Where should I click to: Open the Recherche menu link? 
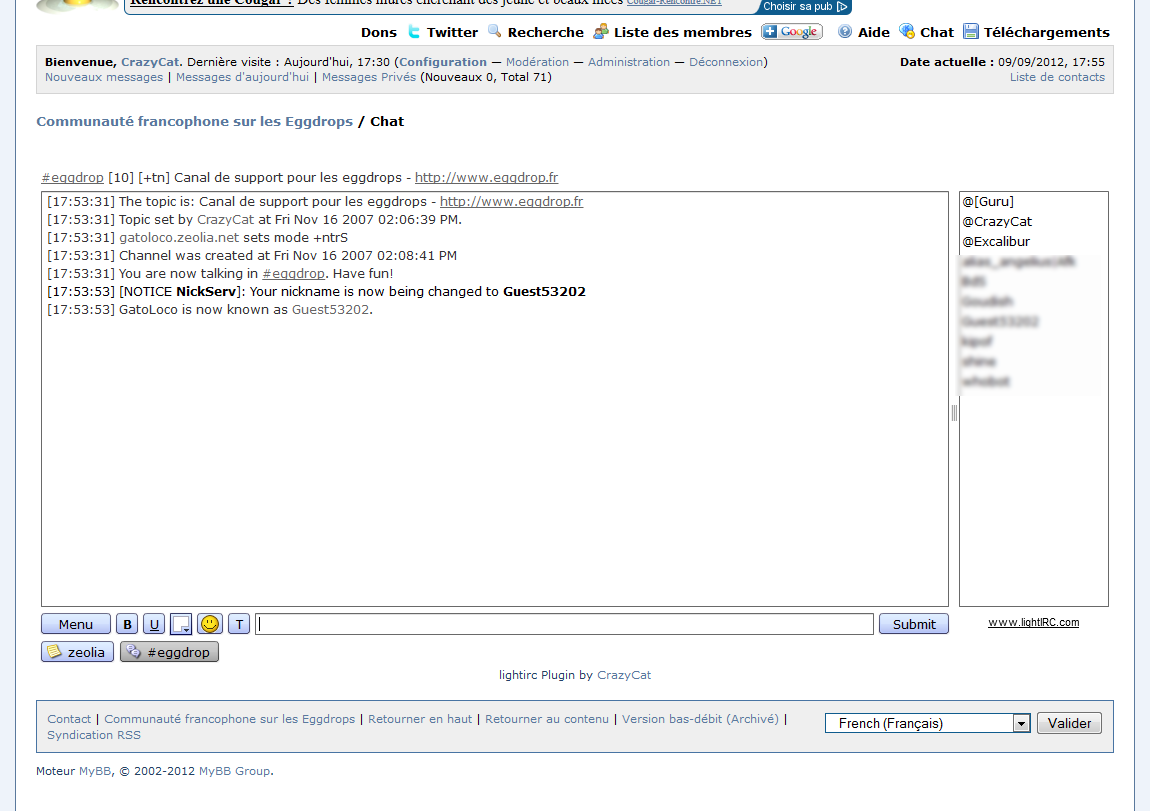pyautogui.click(x=546, y=32)
